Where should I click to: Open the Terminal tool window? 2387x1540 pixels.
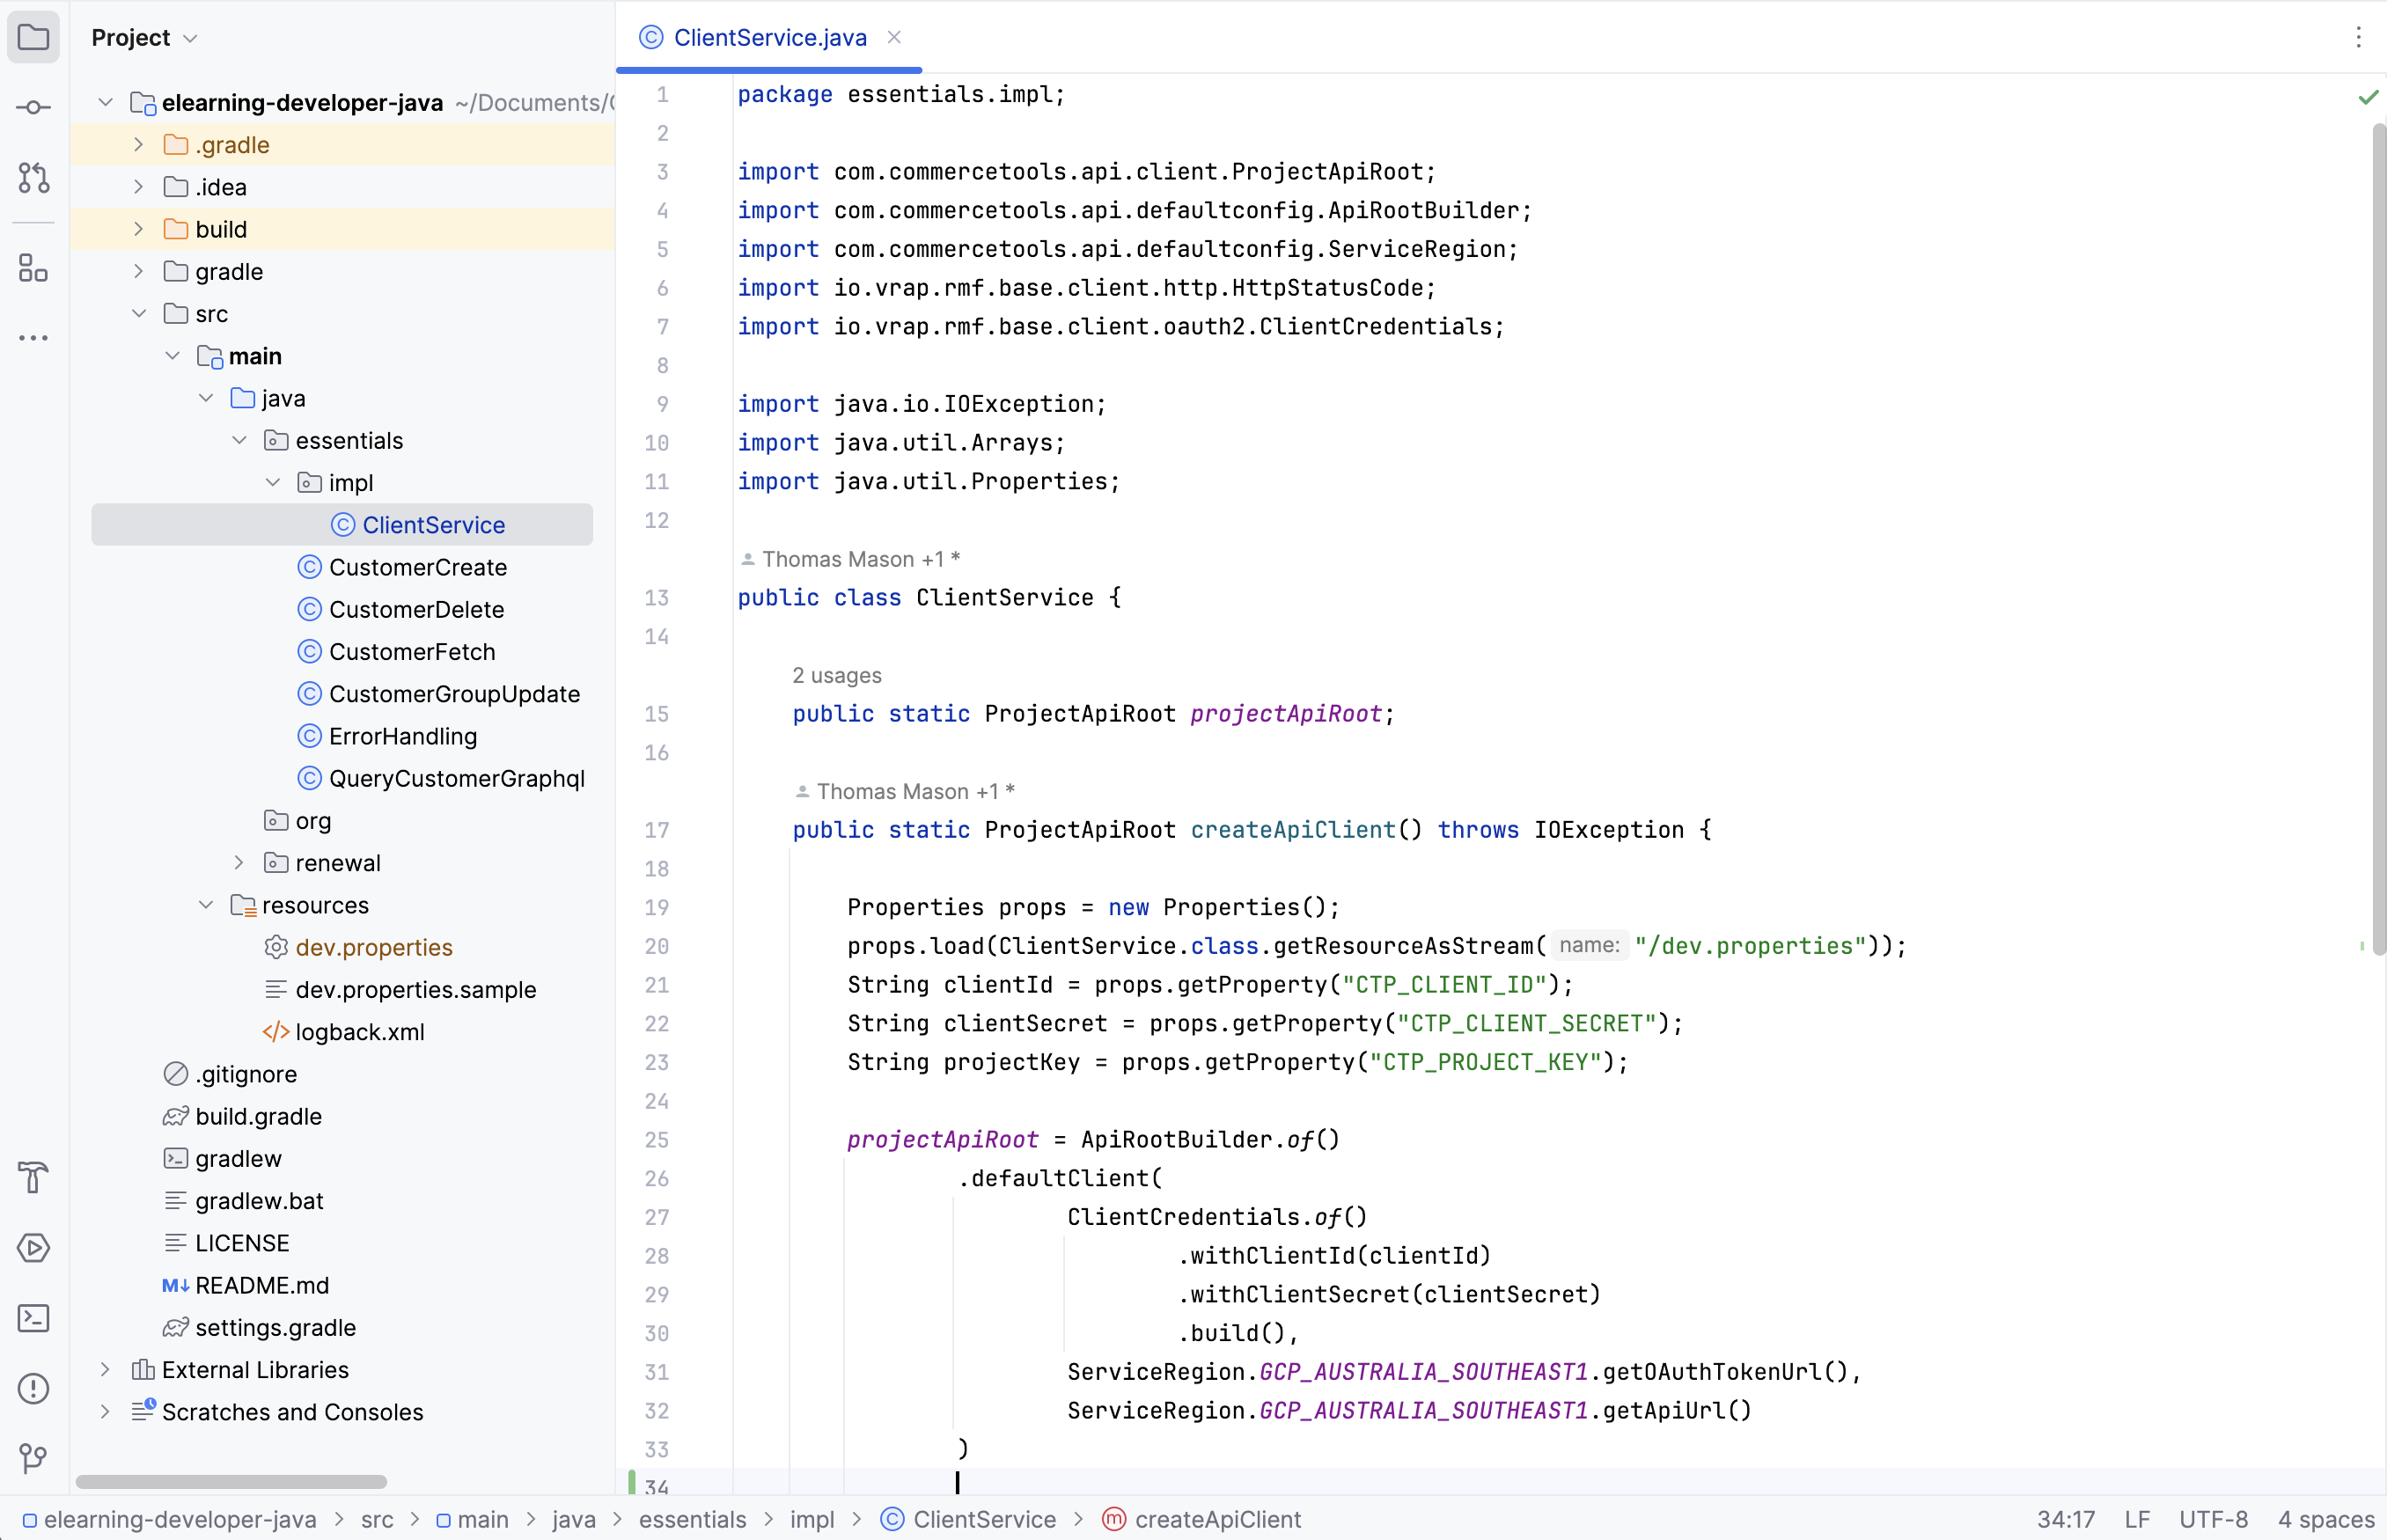click(x=33, y=1318)
